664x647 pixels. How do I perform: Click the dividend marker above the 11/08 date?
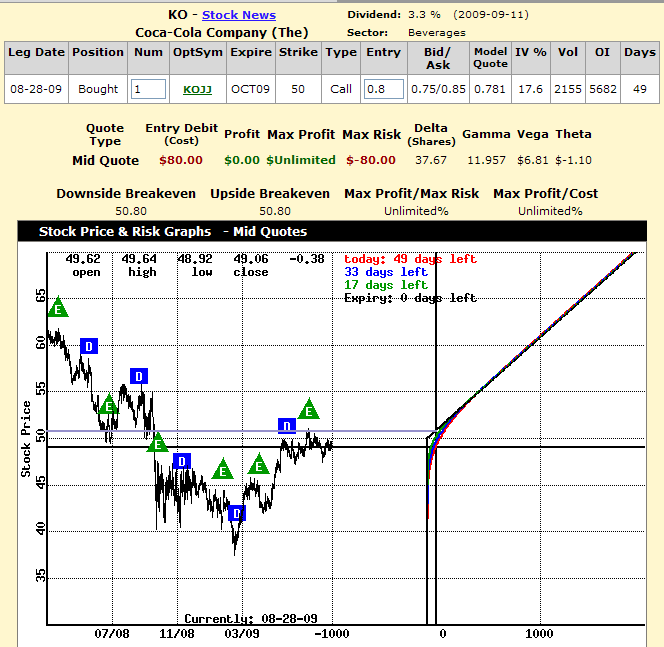click(182, 461)
